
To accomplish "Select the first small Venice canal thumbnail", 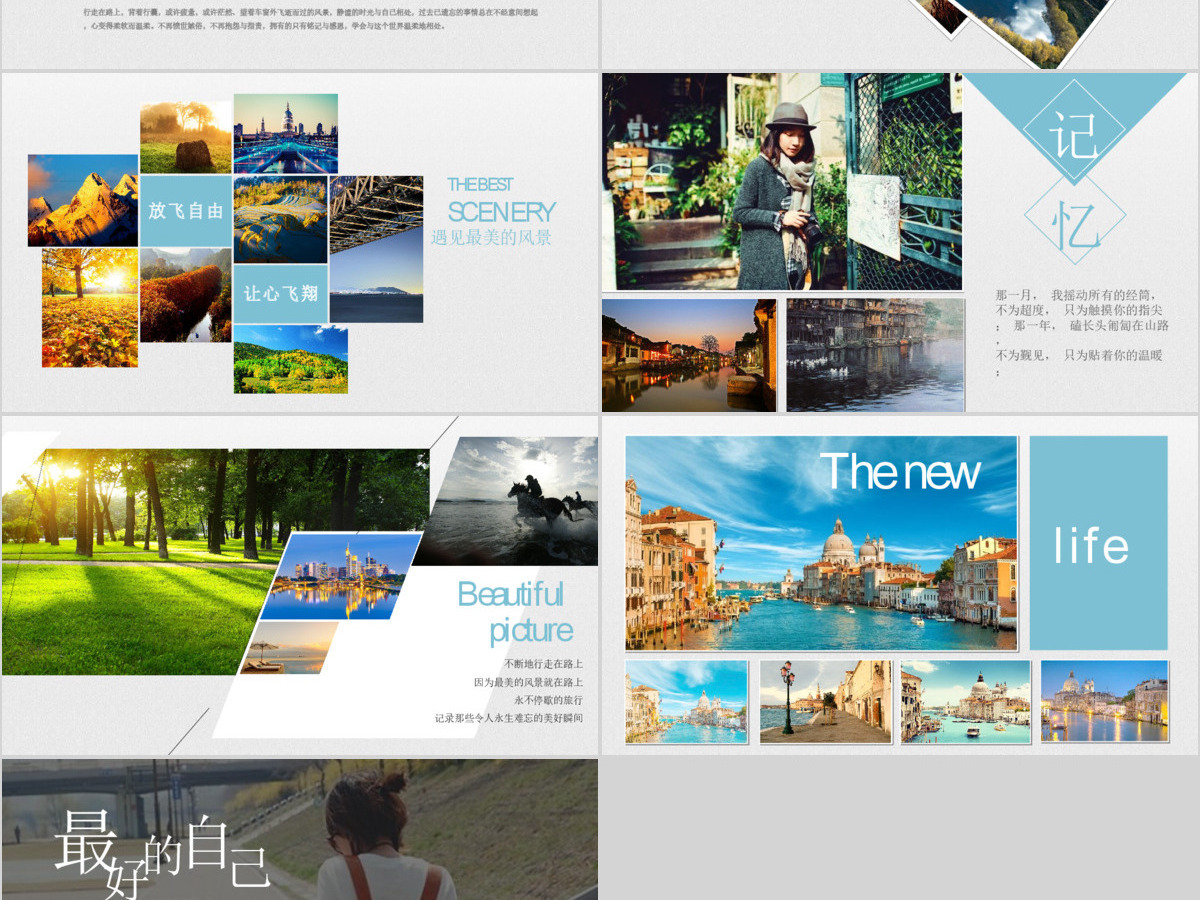I will click(686, 701).
